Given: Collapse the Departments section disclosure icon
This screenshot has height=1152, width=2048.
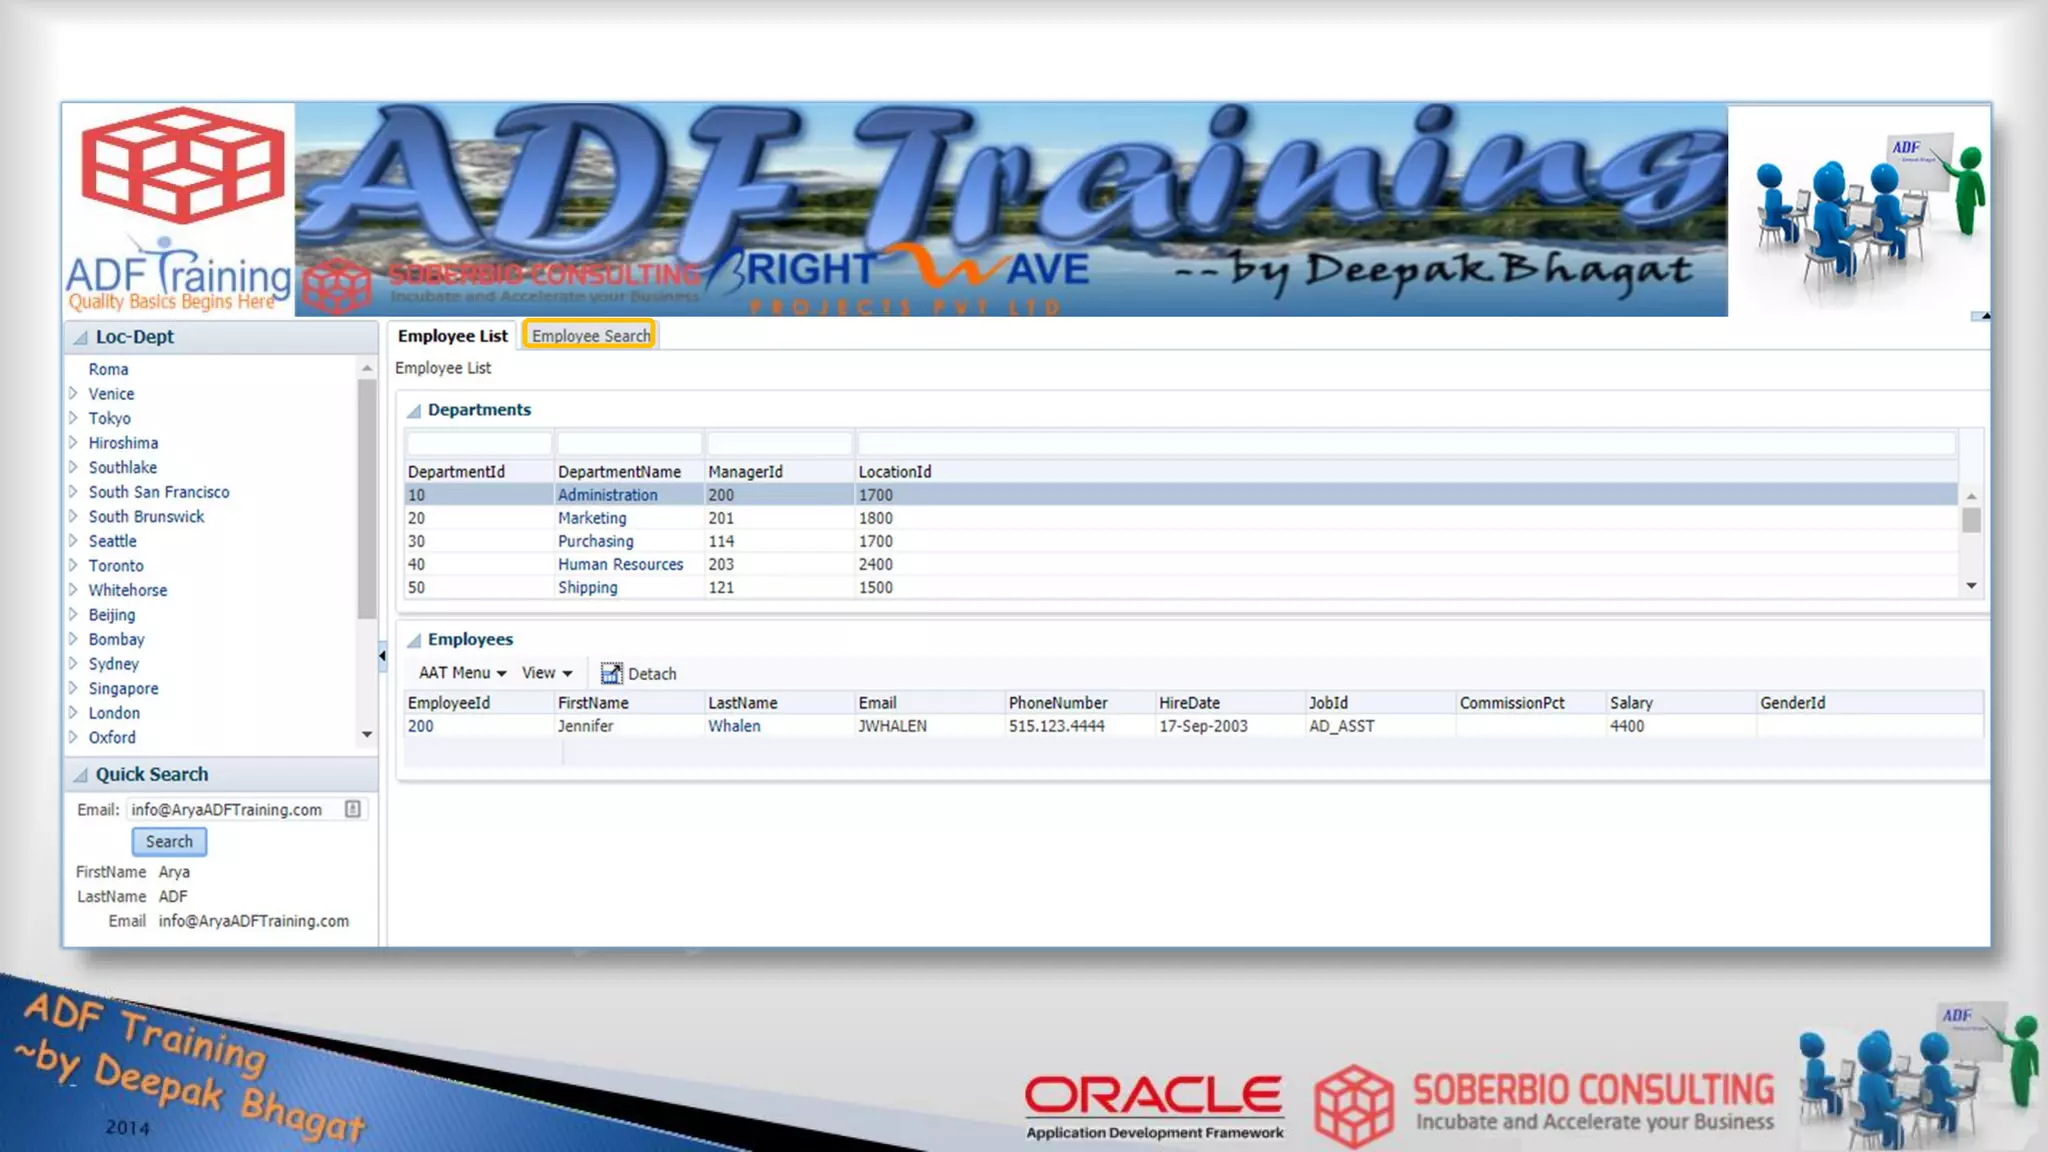Looking at the screenshot, I should click(x=414, y=411).
